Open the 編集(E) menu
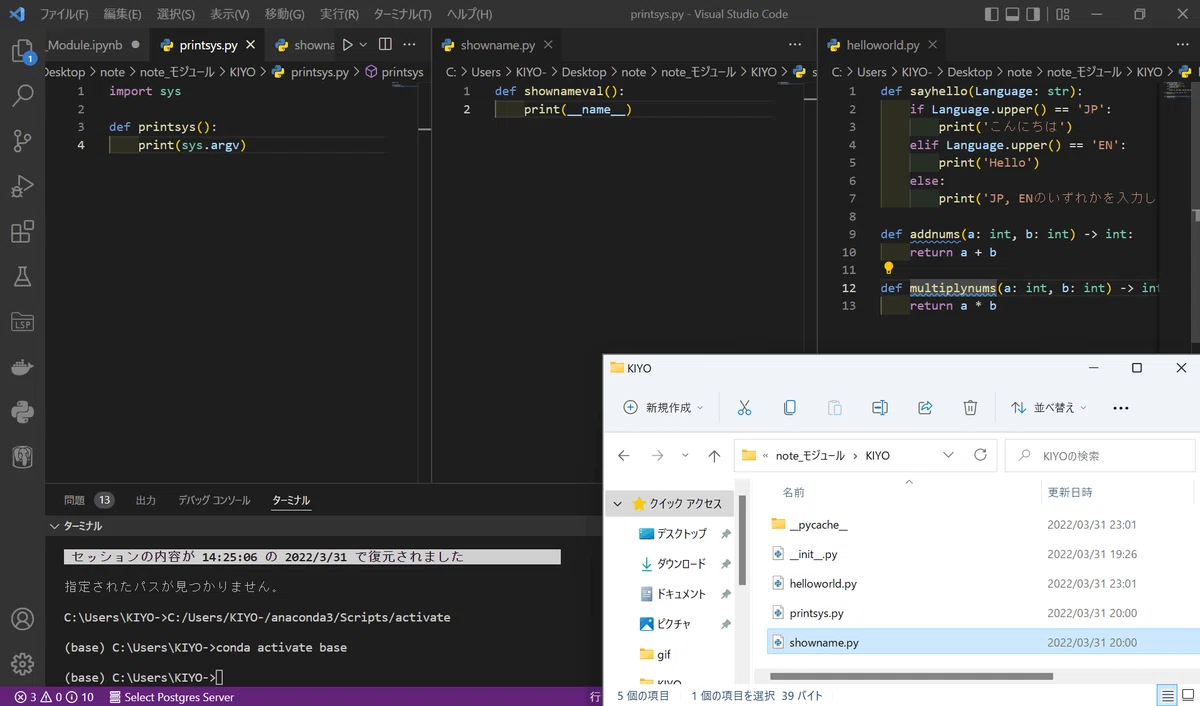This screenshot has height=706, width=1200. 122,14
